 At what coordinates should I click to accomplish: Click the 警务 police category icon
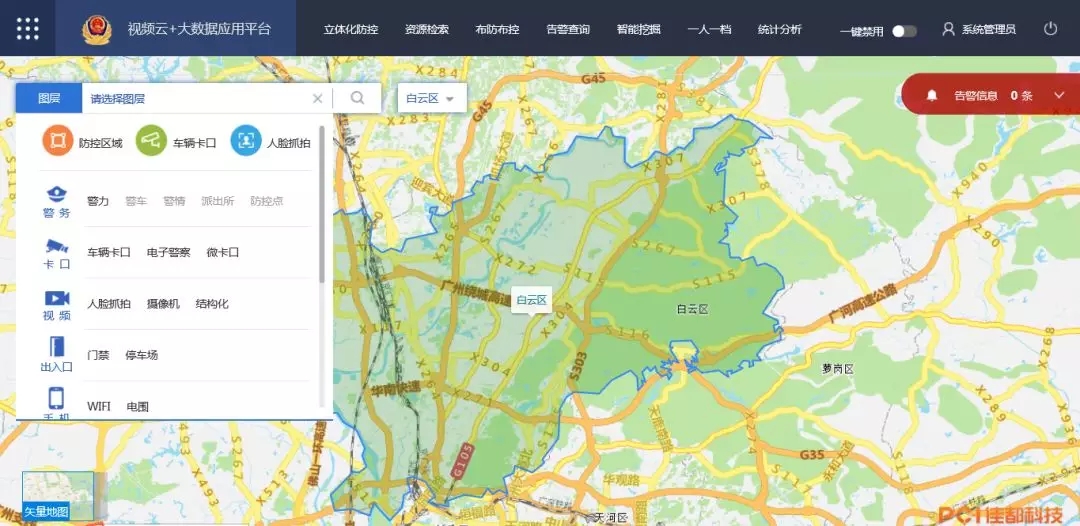tap(56, 194)
